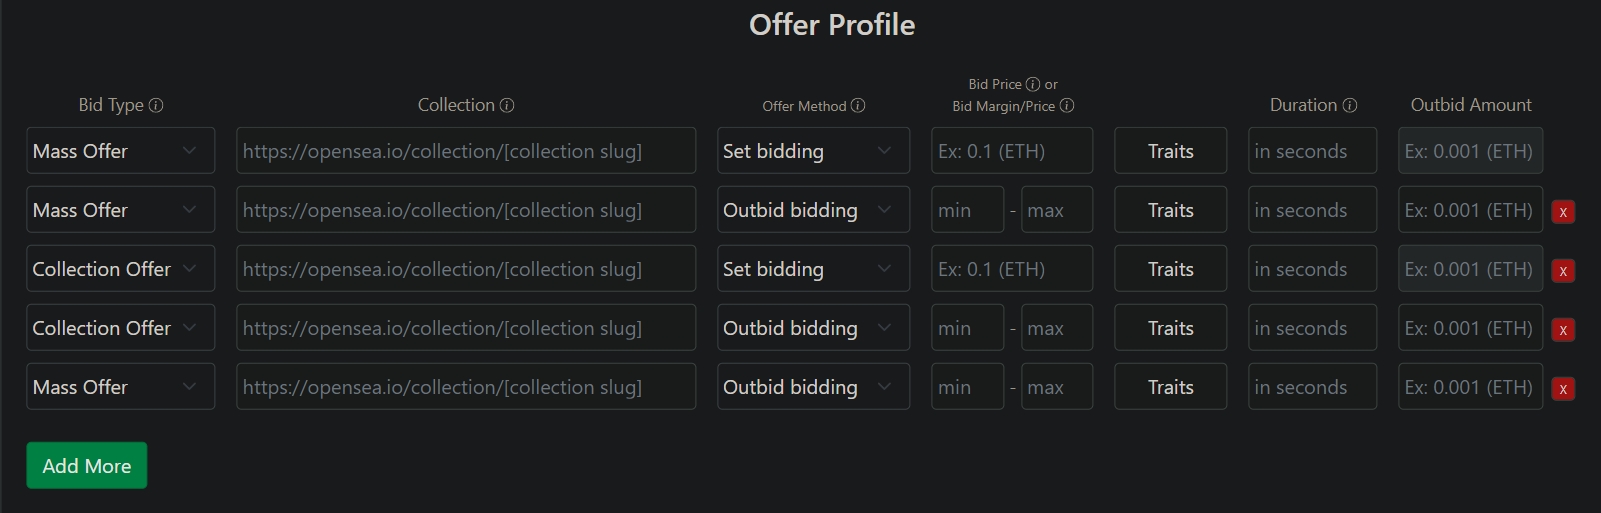
Task: Open the first row's Set bidding dropdown
Action: pyautogui.click(x=812, y=151)
